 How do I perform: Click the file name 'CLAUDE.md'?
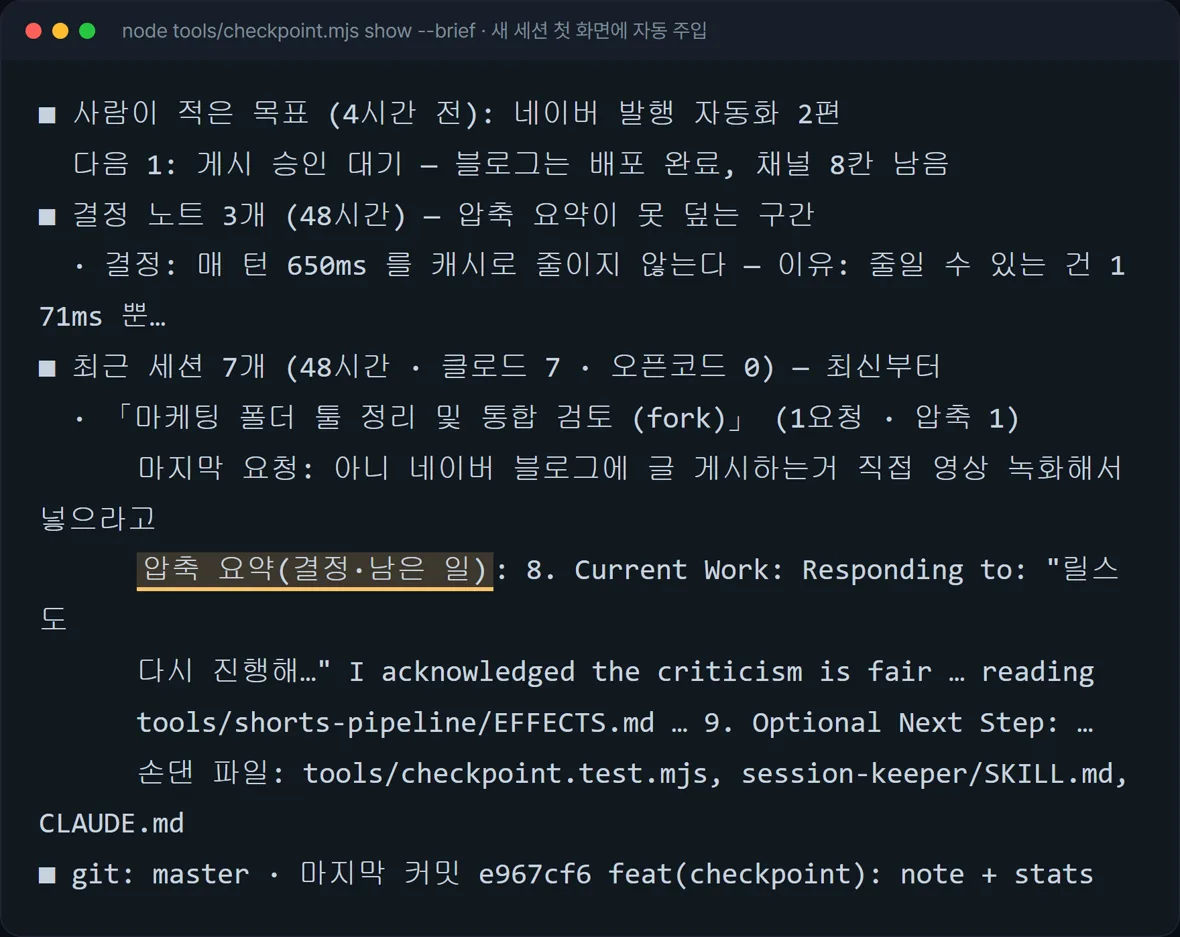pos(111,824)
